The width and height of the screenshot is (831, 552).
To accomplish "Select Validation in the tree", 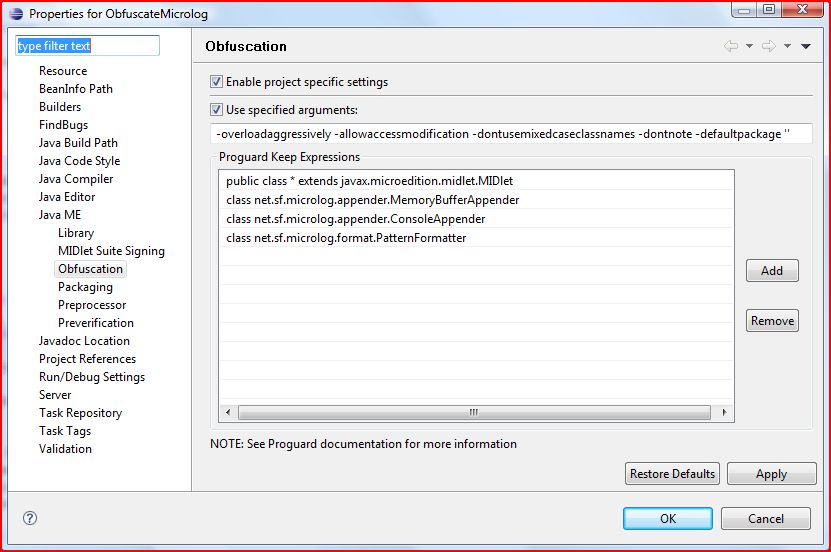I will pyautogui.click(x=65, y=449).
